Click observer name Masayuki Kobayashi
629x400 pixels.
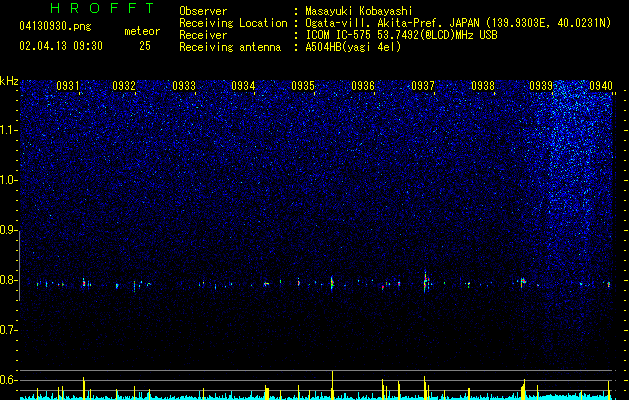point(359,11)
